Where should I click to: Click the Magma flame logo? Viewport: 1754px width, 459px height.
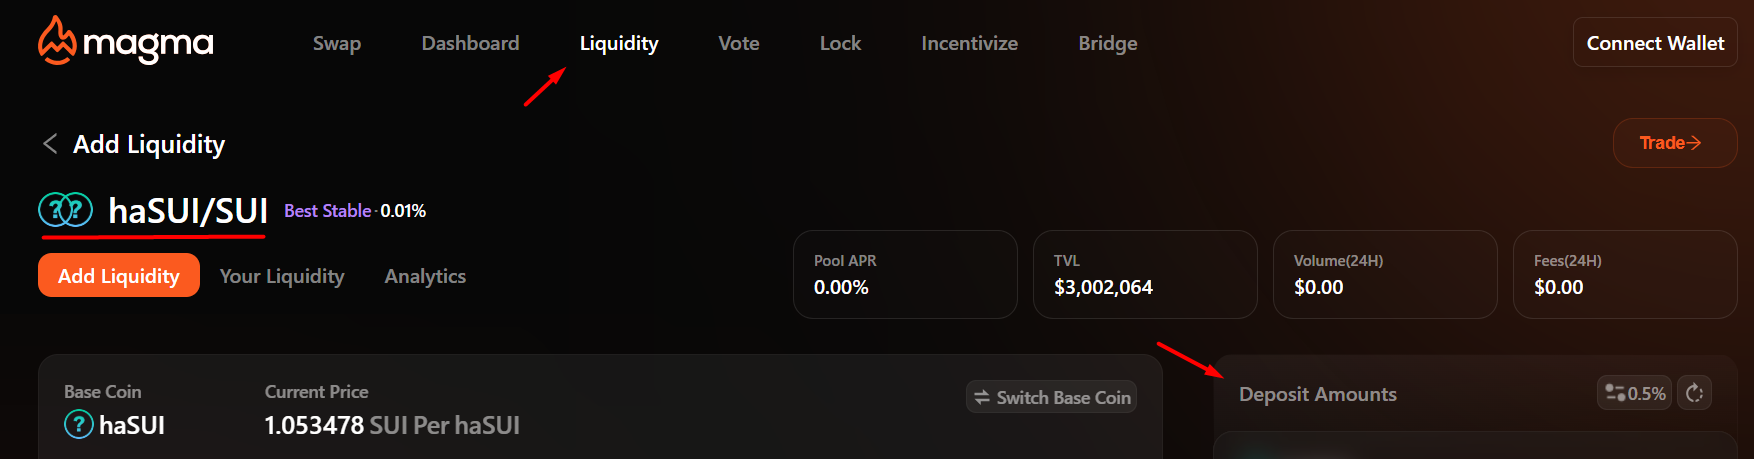tap(57, 41)
